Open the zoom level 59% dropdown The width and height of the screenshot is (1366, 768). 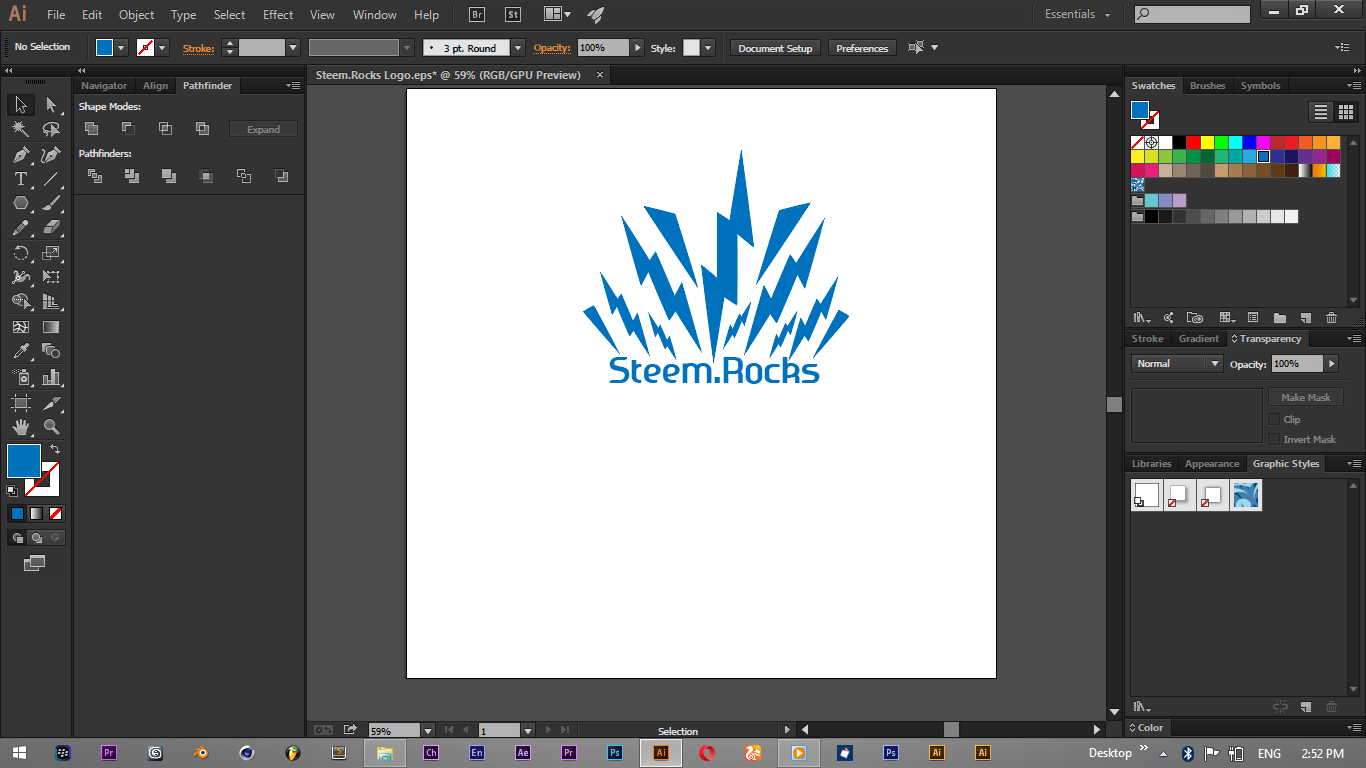(428, 731)
